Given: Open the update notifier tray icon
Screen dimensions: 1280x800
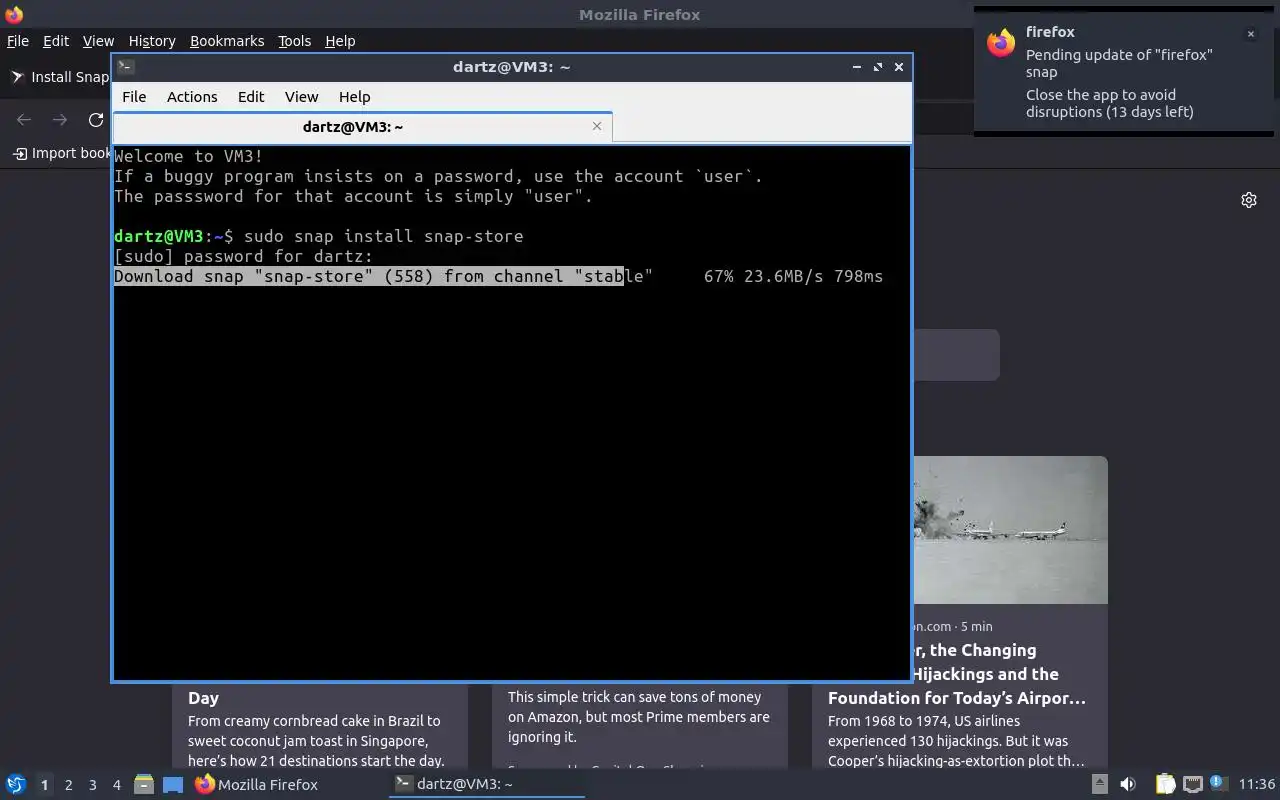Looking at the screenshot, I should [x=1217, y=783].
